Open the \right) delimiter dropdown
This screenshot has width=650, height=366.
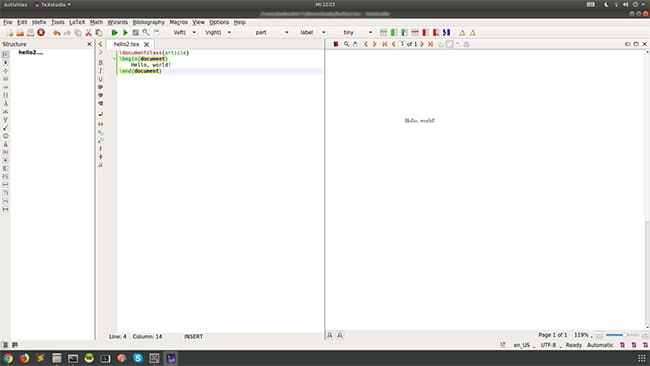tap(229, 33)
